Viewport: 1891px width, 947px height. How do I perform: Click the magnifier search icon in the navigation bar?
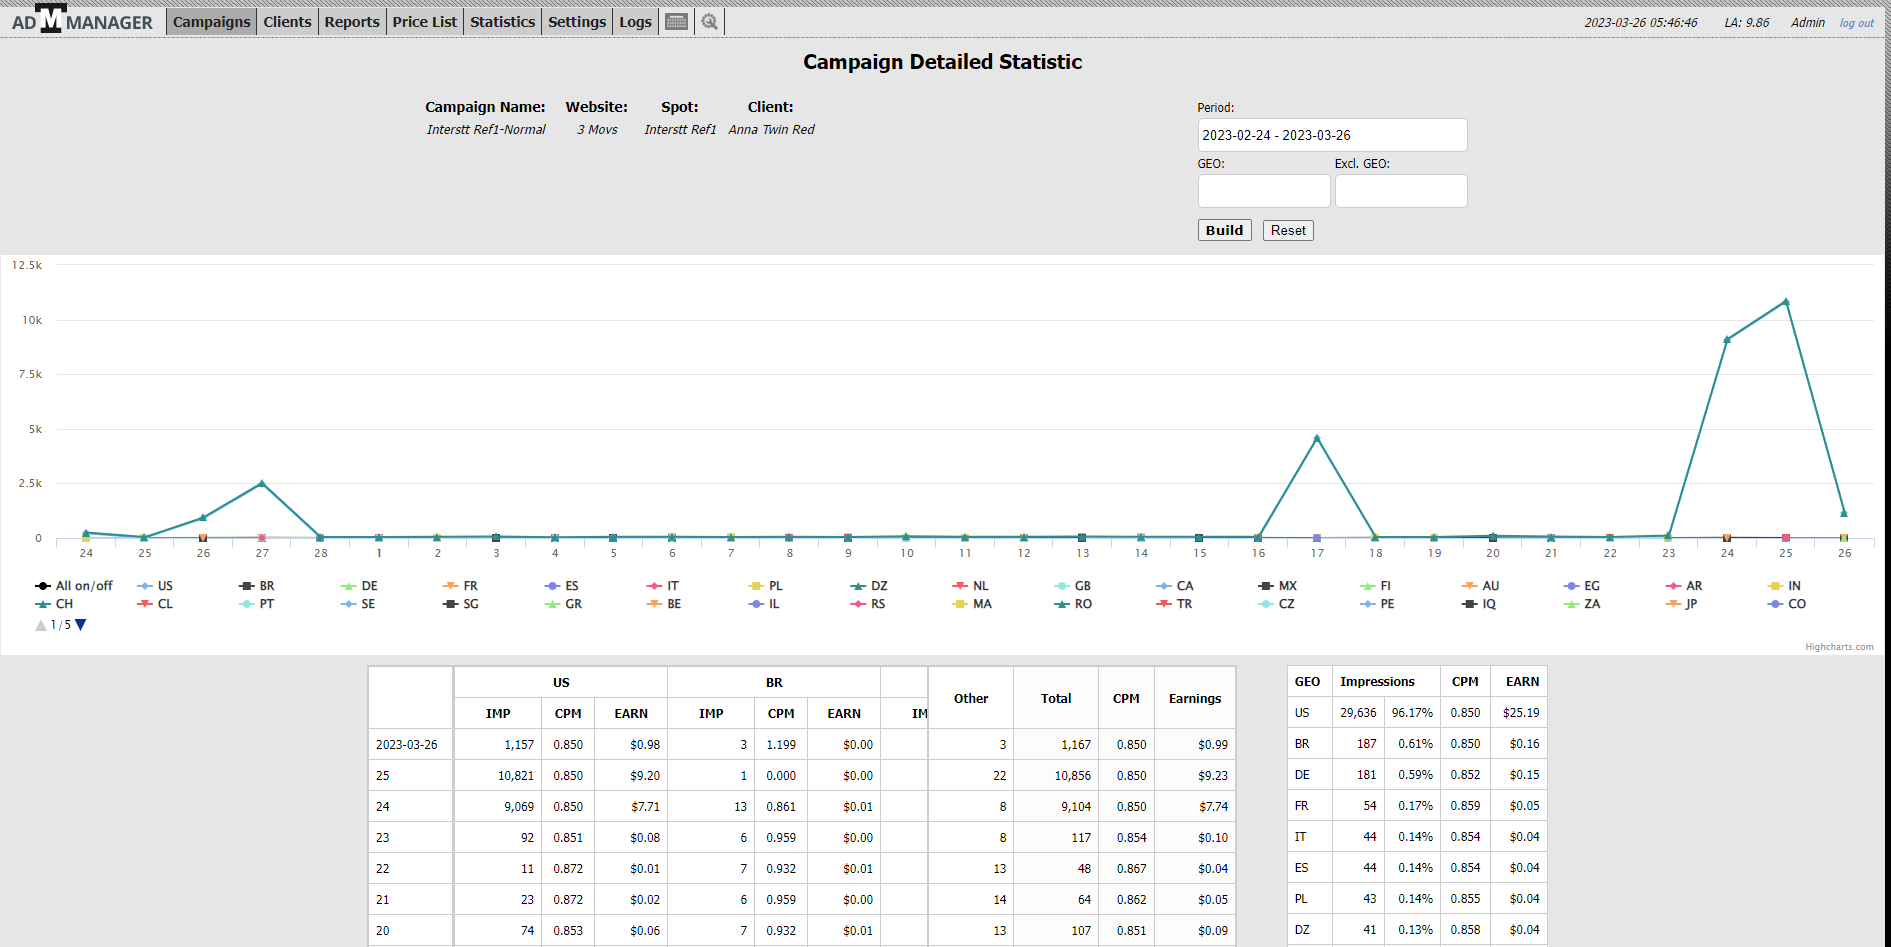(x=709, y=22)
